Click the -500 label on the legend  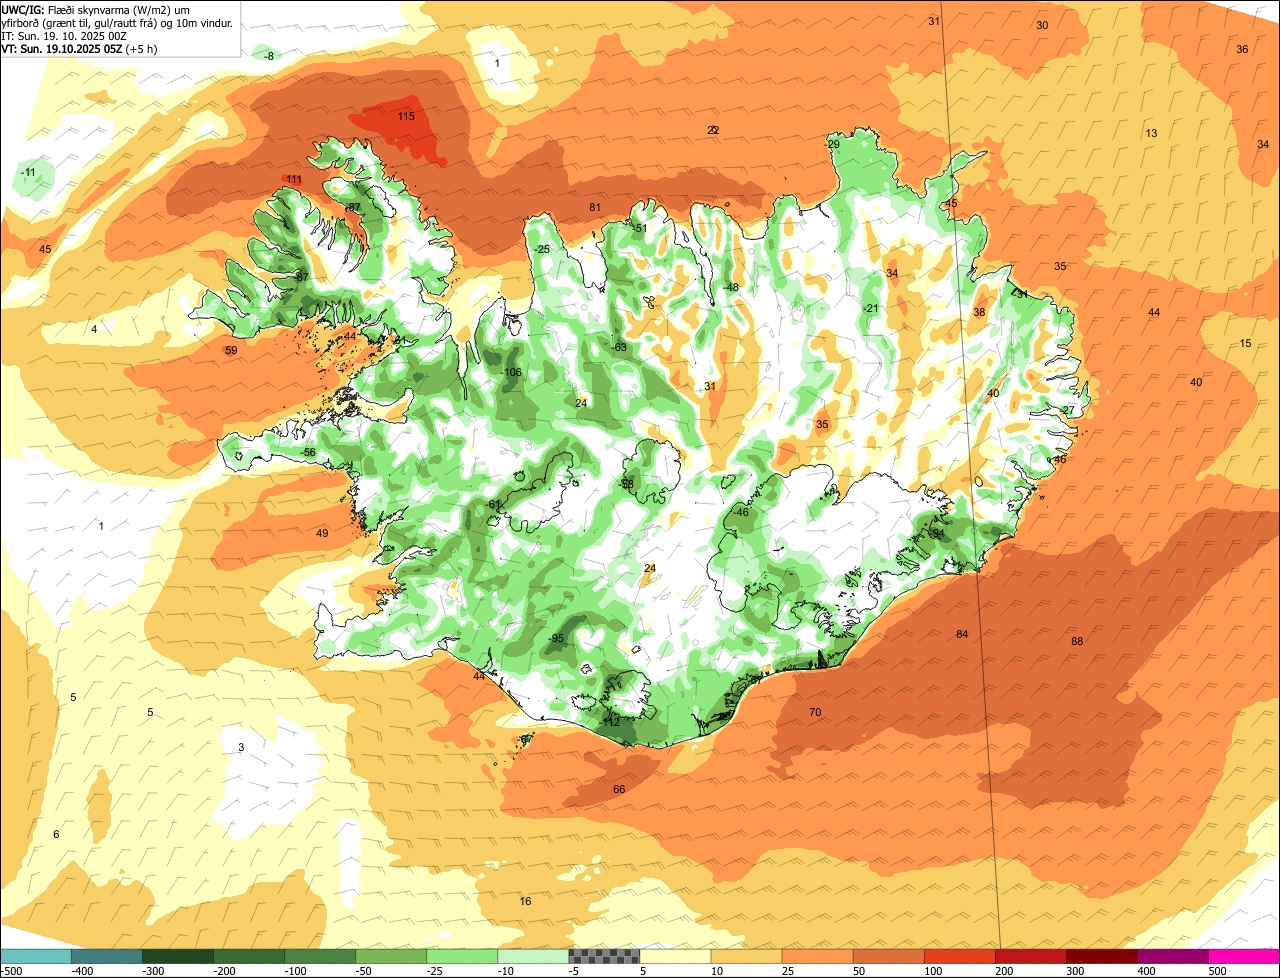(x=12, y=971)
